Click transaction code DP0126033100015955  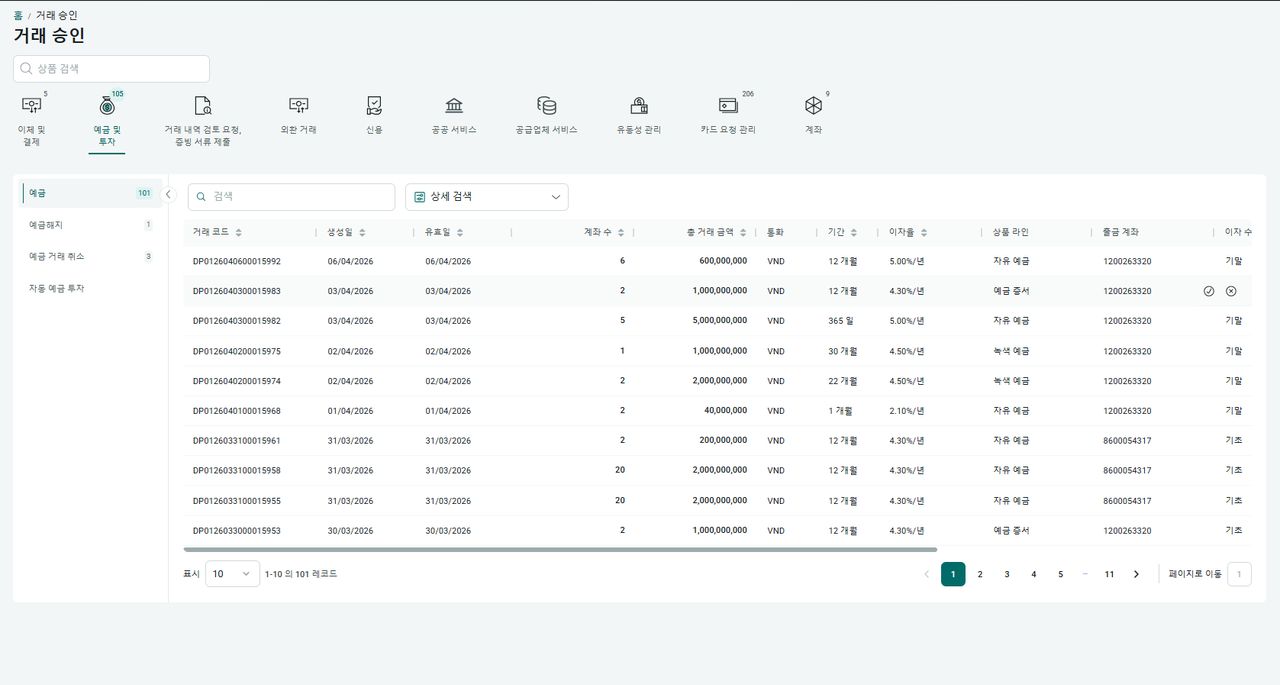tap(237, 501)
